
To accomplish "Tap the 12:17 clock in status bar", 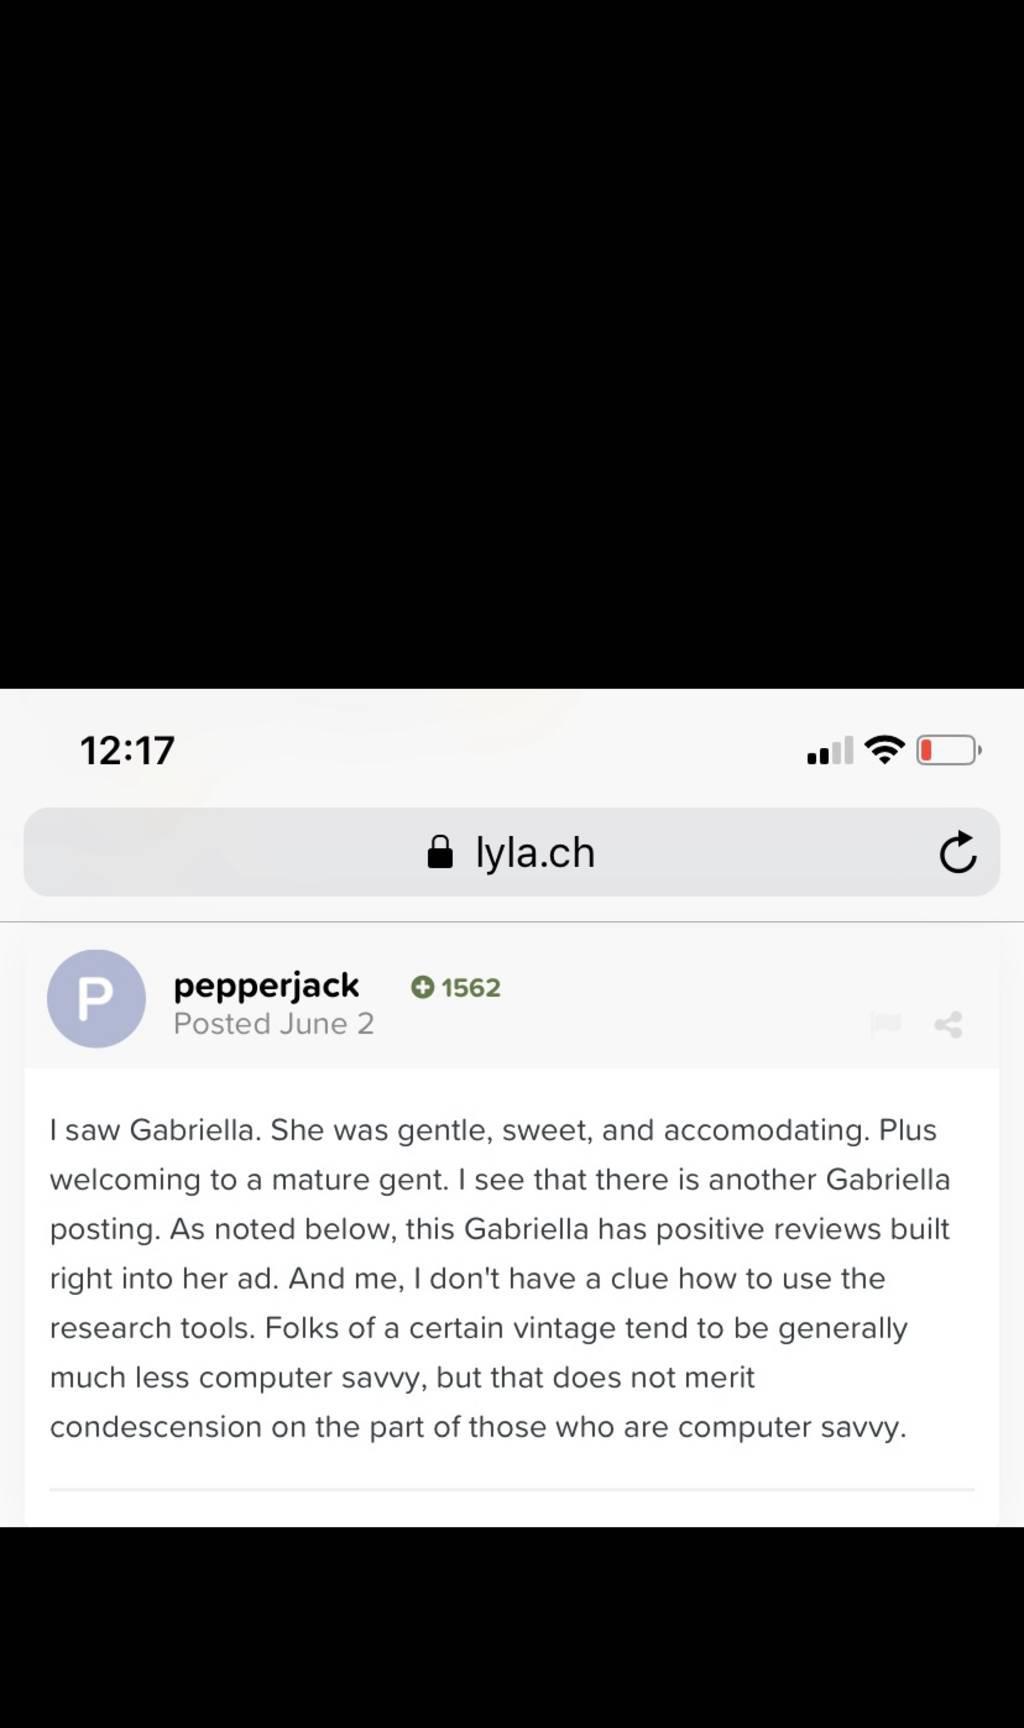I will pyautogui.click(x=127, y=750).
